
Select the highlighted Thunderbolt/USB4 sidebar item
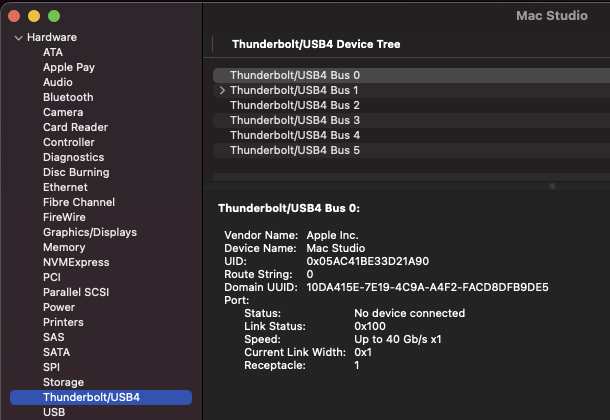[101, 397]
